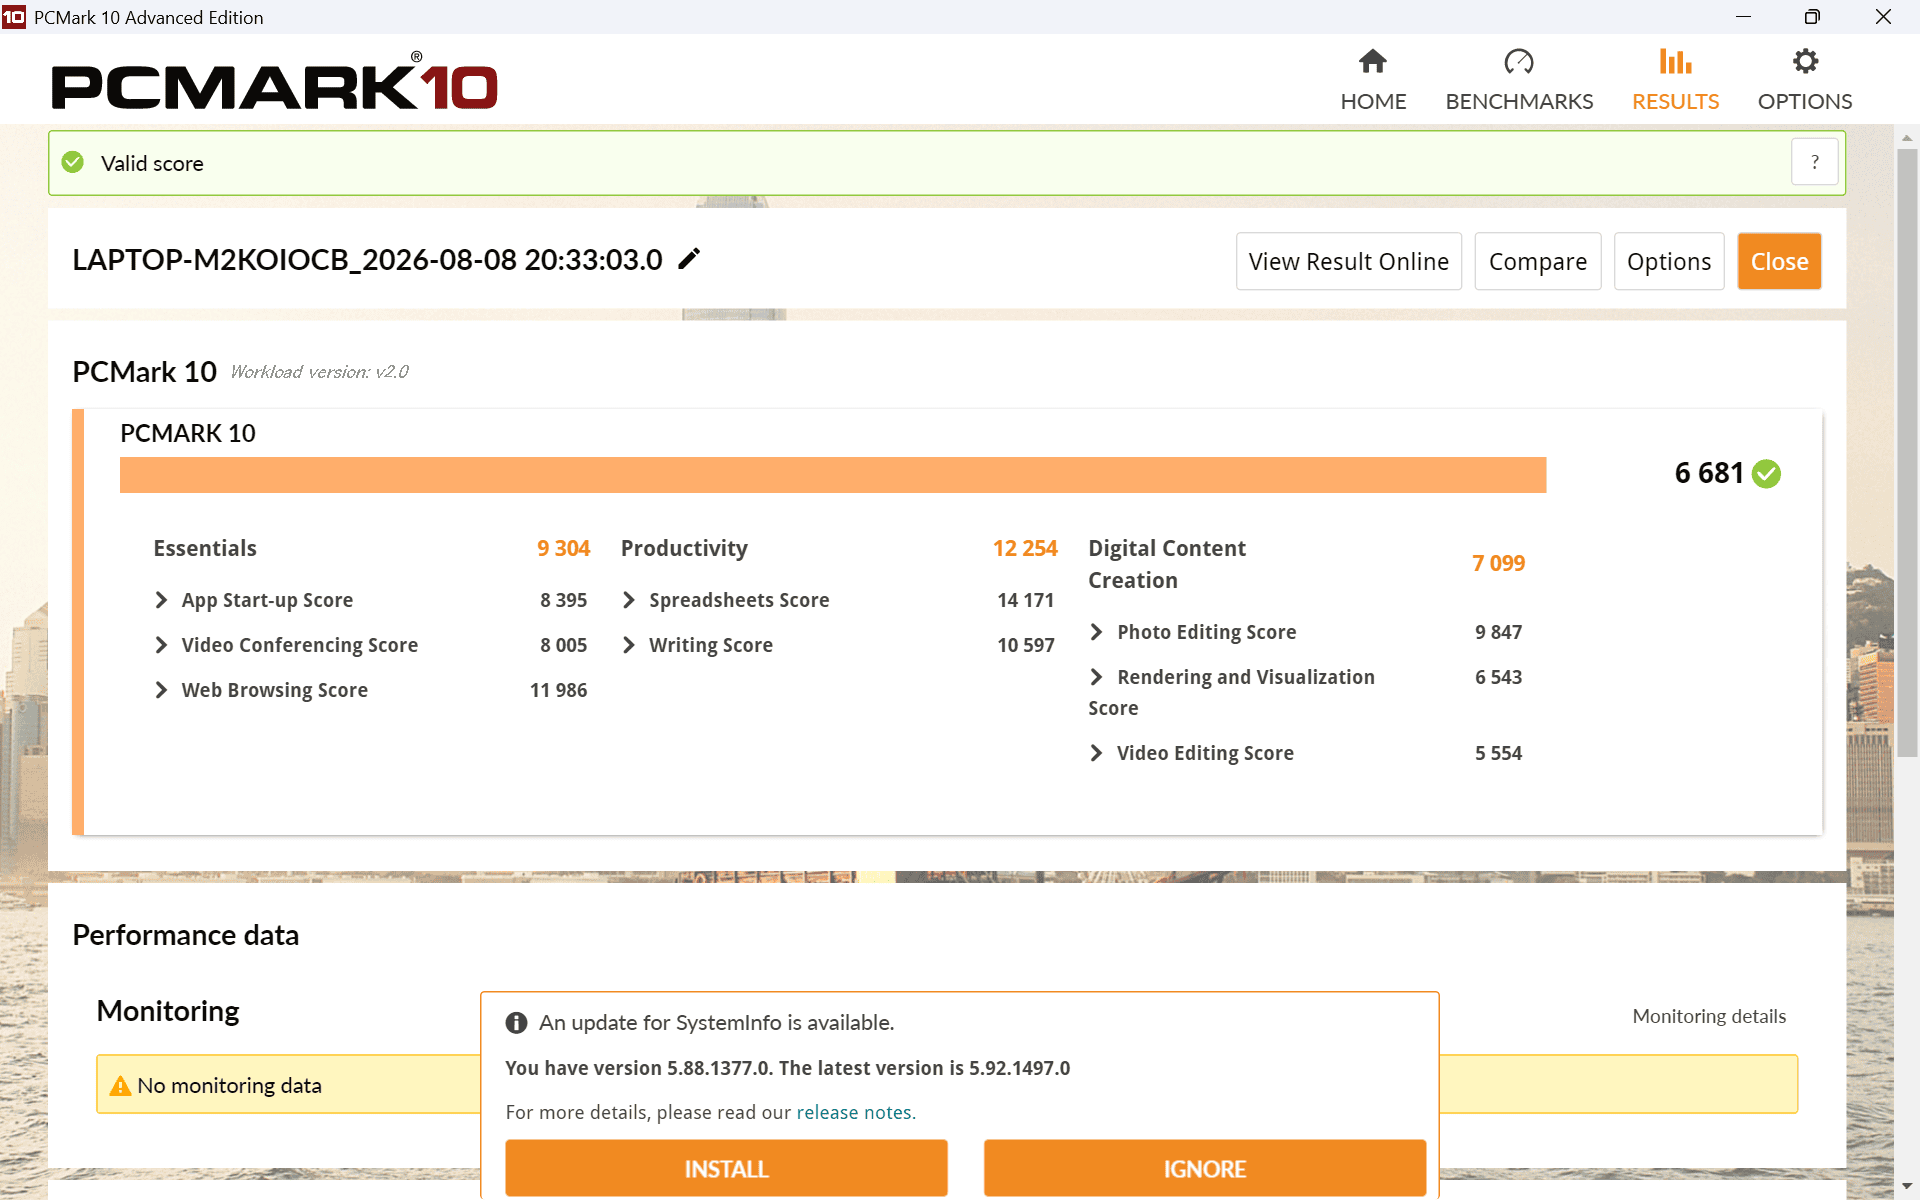Image resolution: width=1920 pixels, height=1200 pixels.
Task: Click the Digital Content Creation score 7 099
Action: pyautogui.click(x=1498, y=563)
